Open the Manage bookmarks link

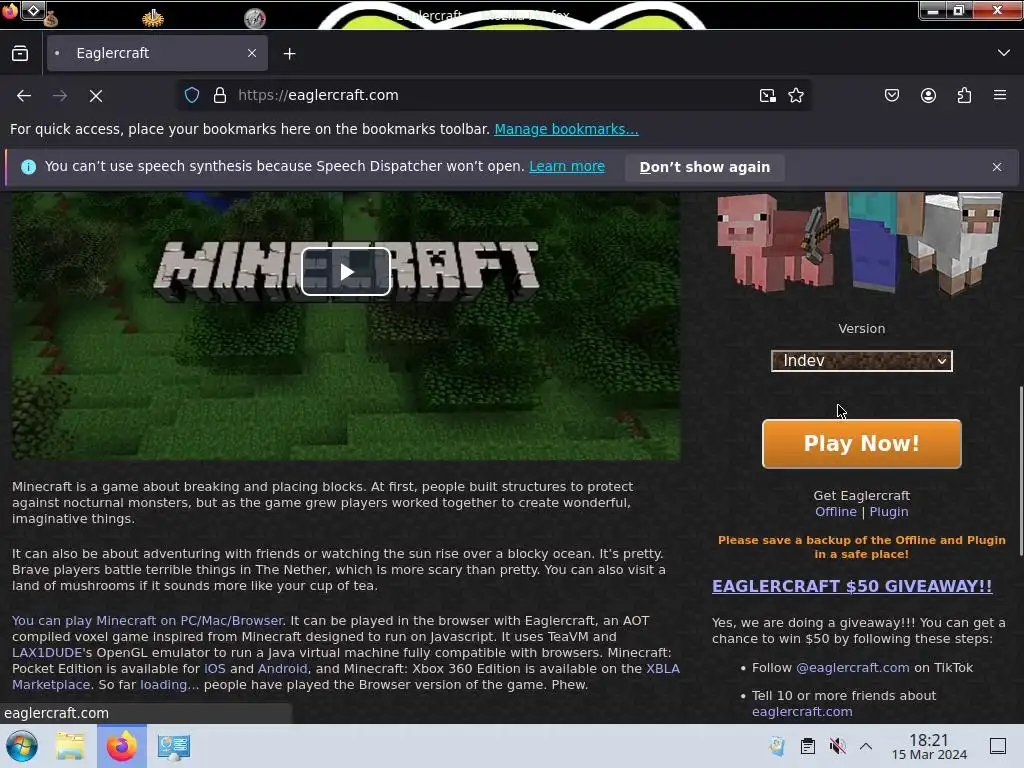566,129
